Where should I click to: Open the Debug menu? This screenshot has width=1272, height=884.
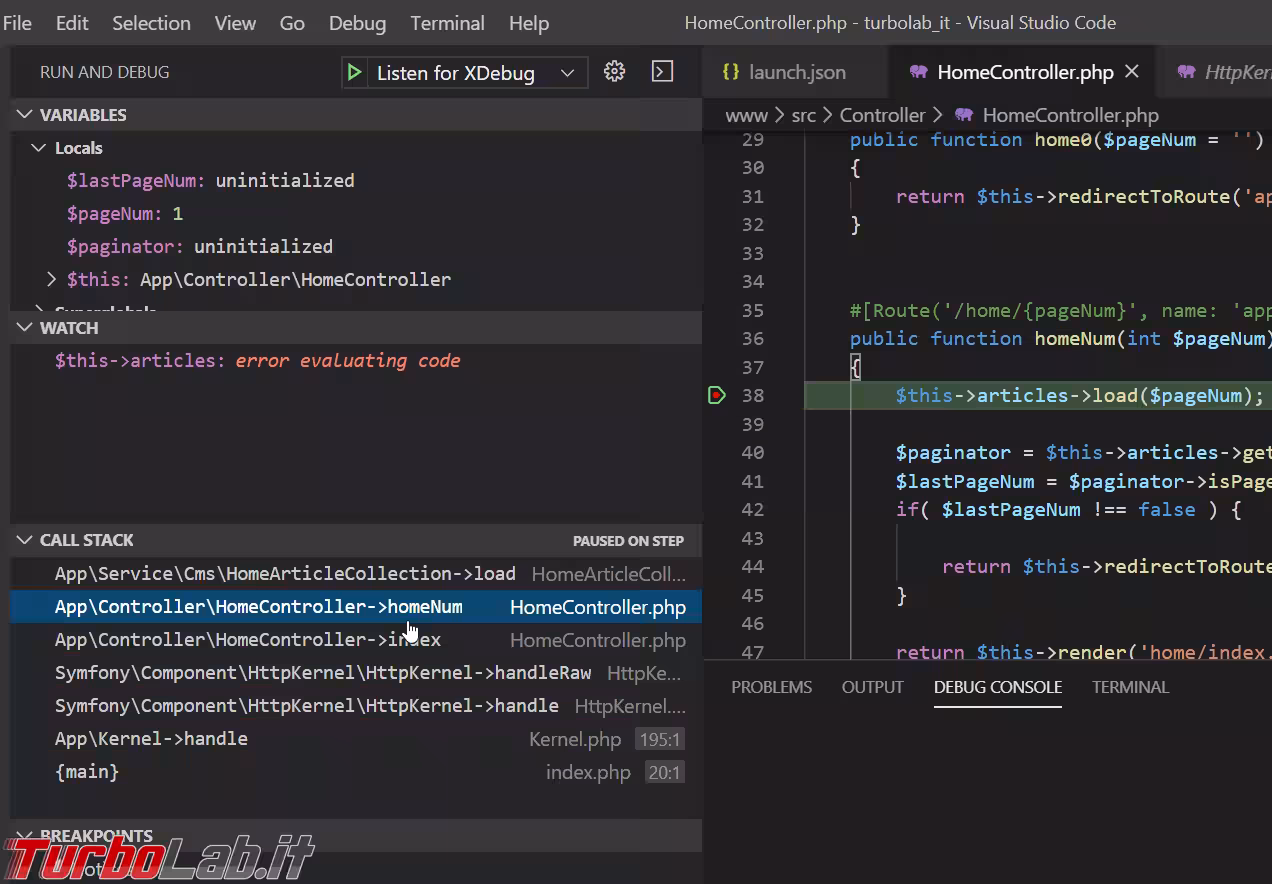tap(357, 23)
